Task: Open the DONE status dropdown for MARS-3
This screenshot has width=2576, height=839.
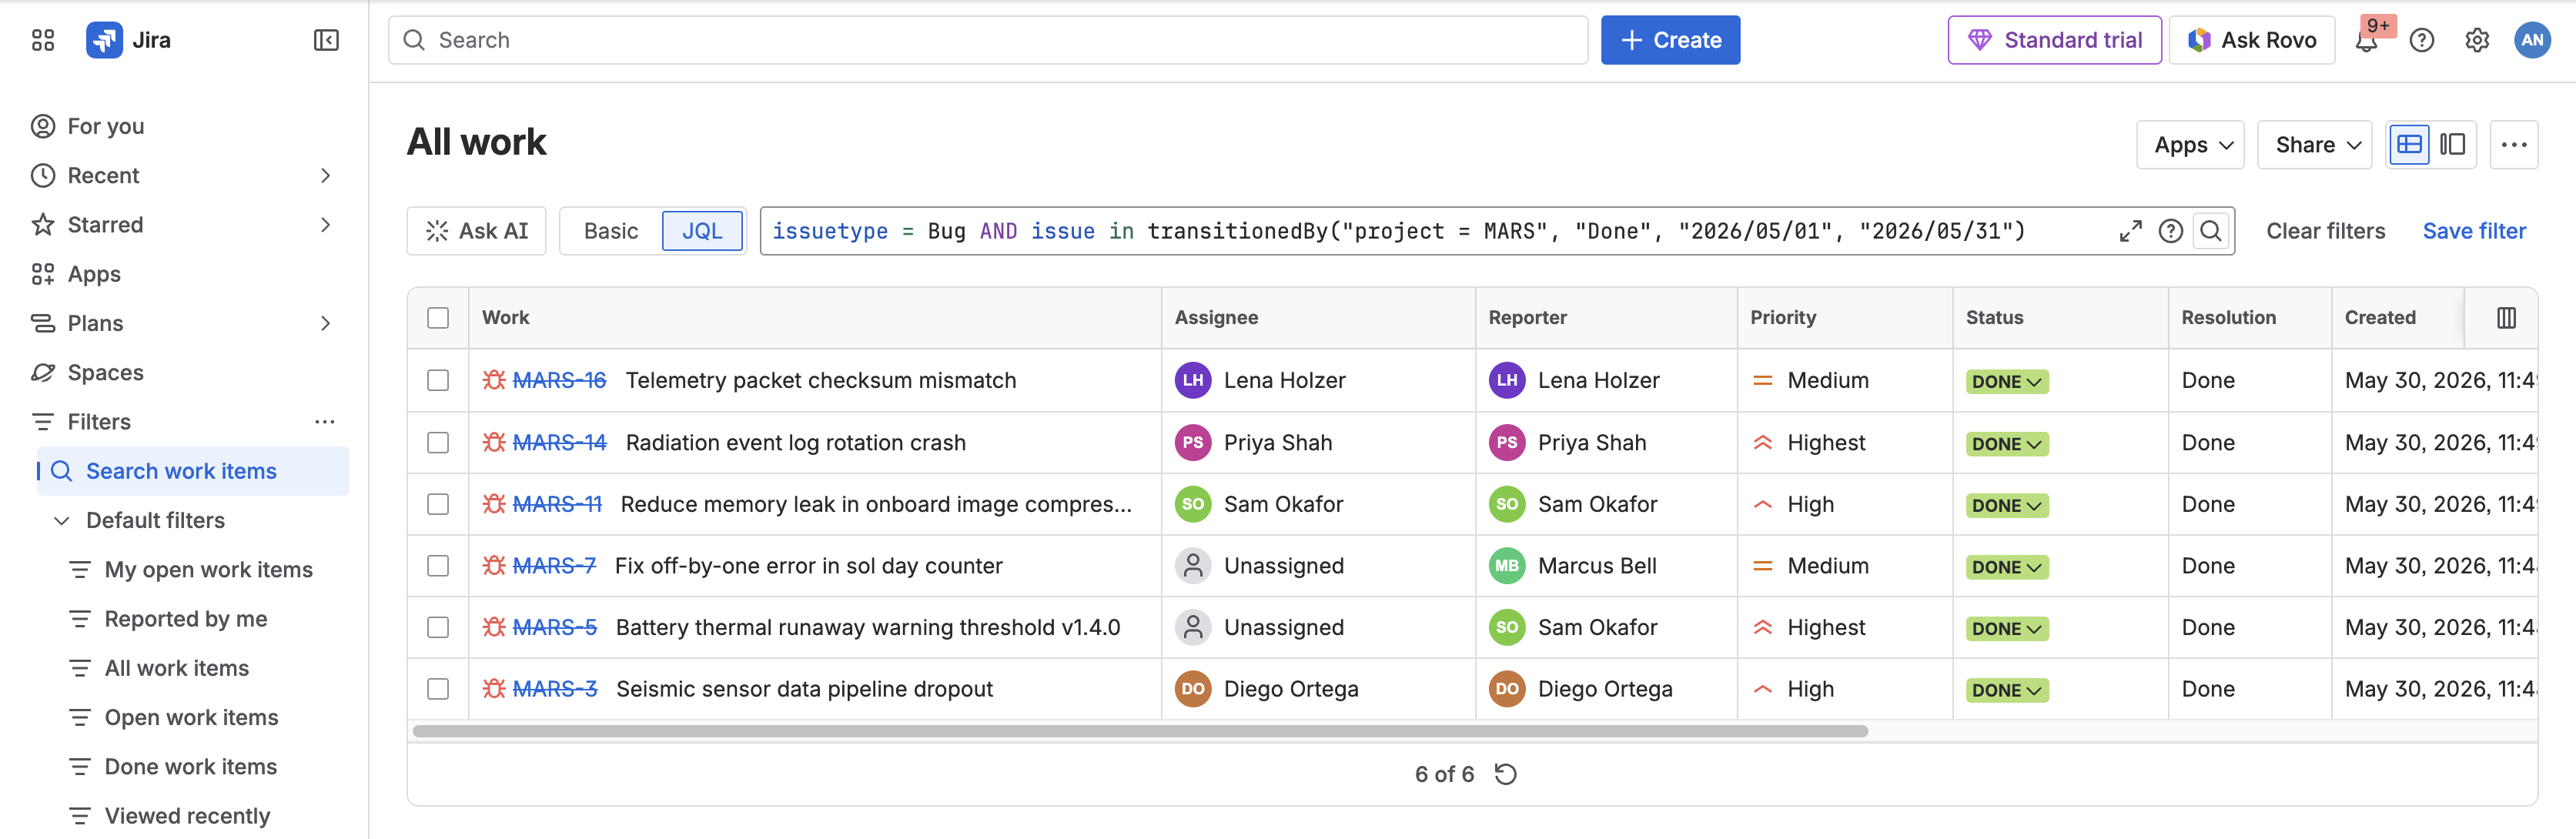Action: pos(2006,690)
